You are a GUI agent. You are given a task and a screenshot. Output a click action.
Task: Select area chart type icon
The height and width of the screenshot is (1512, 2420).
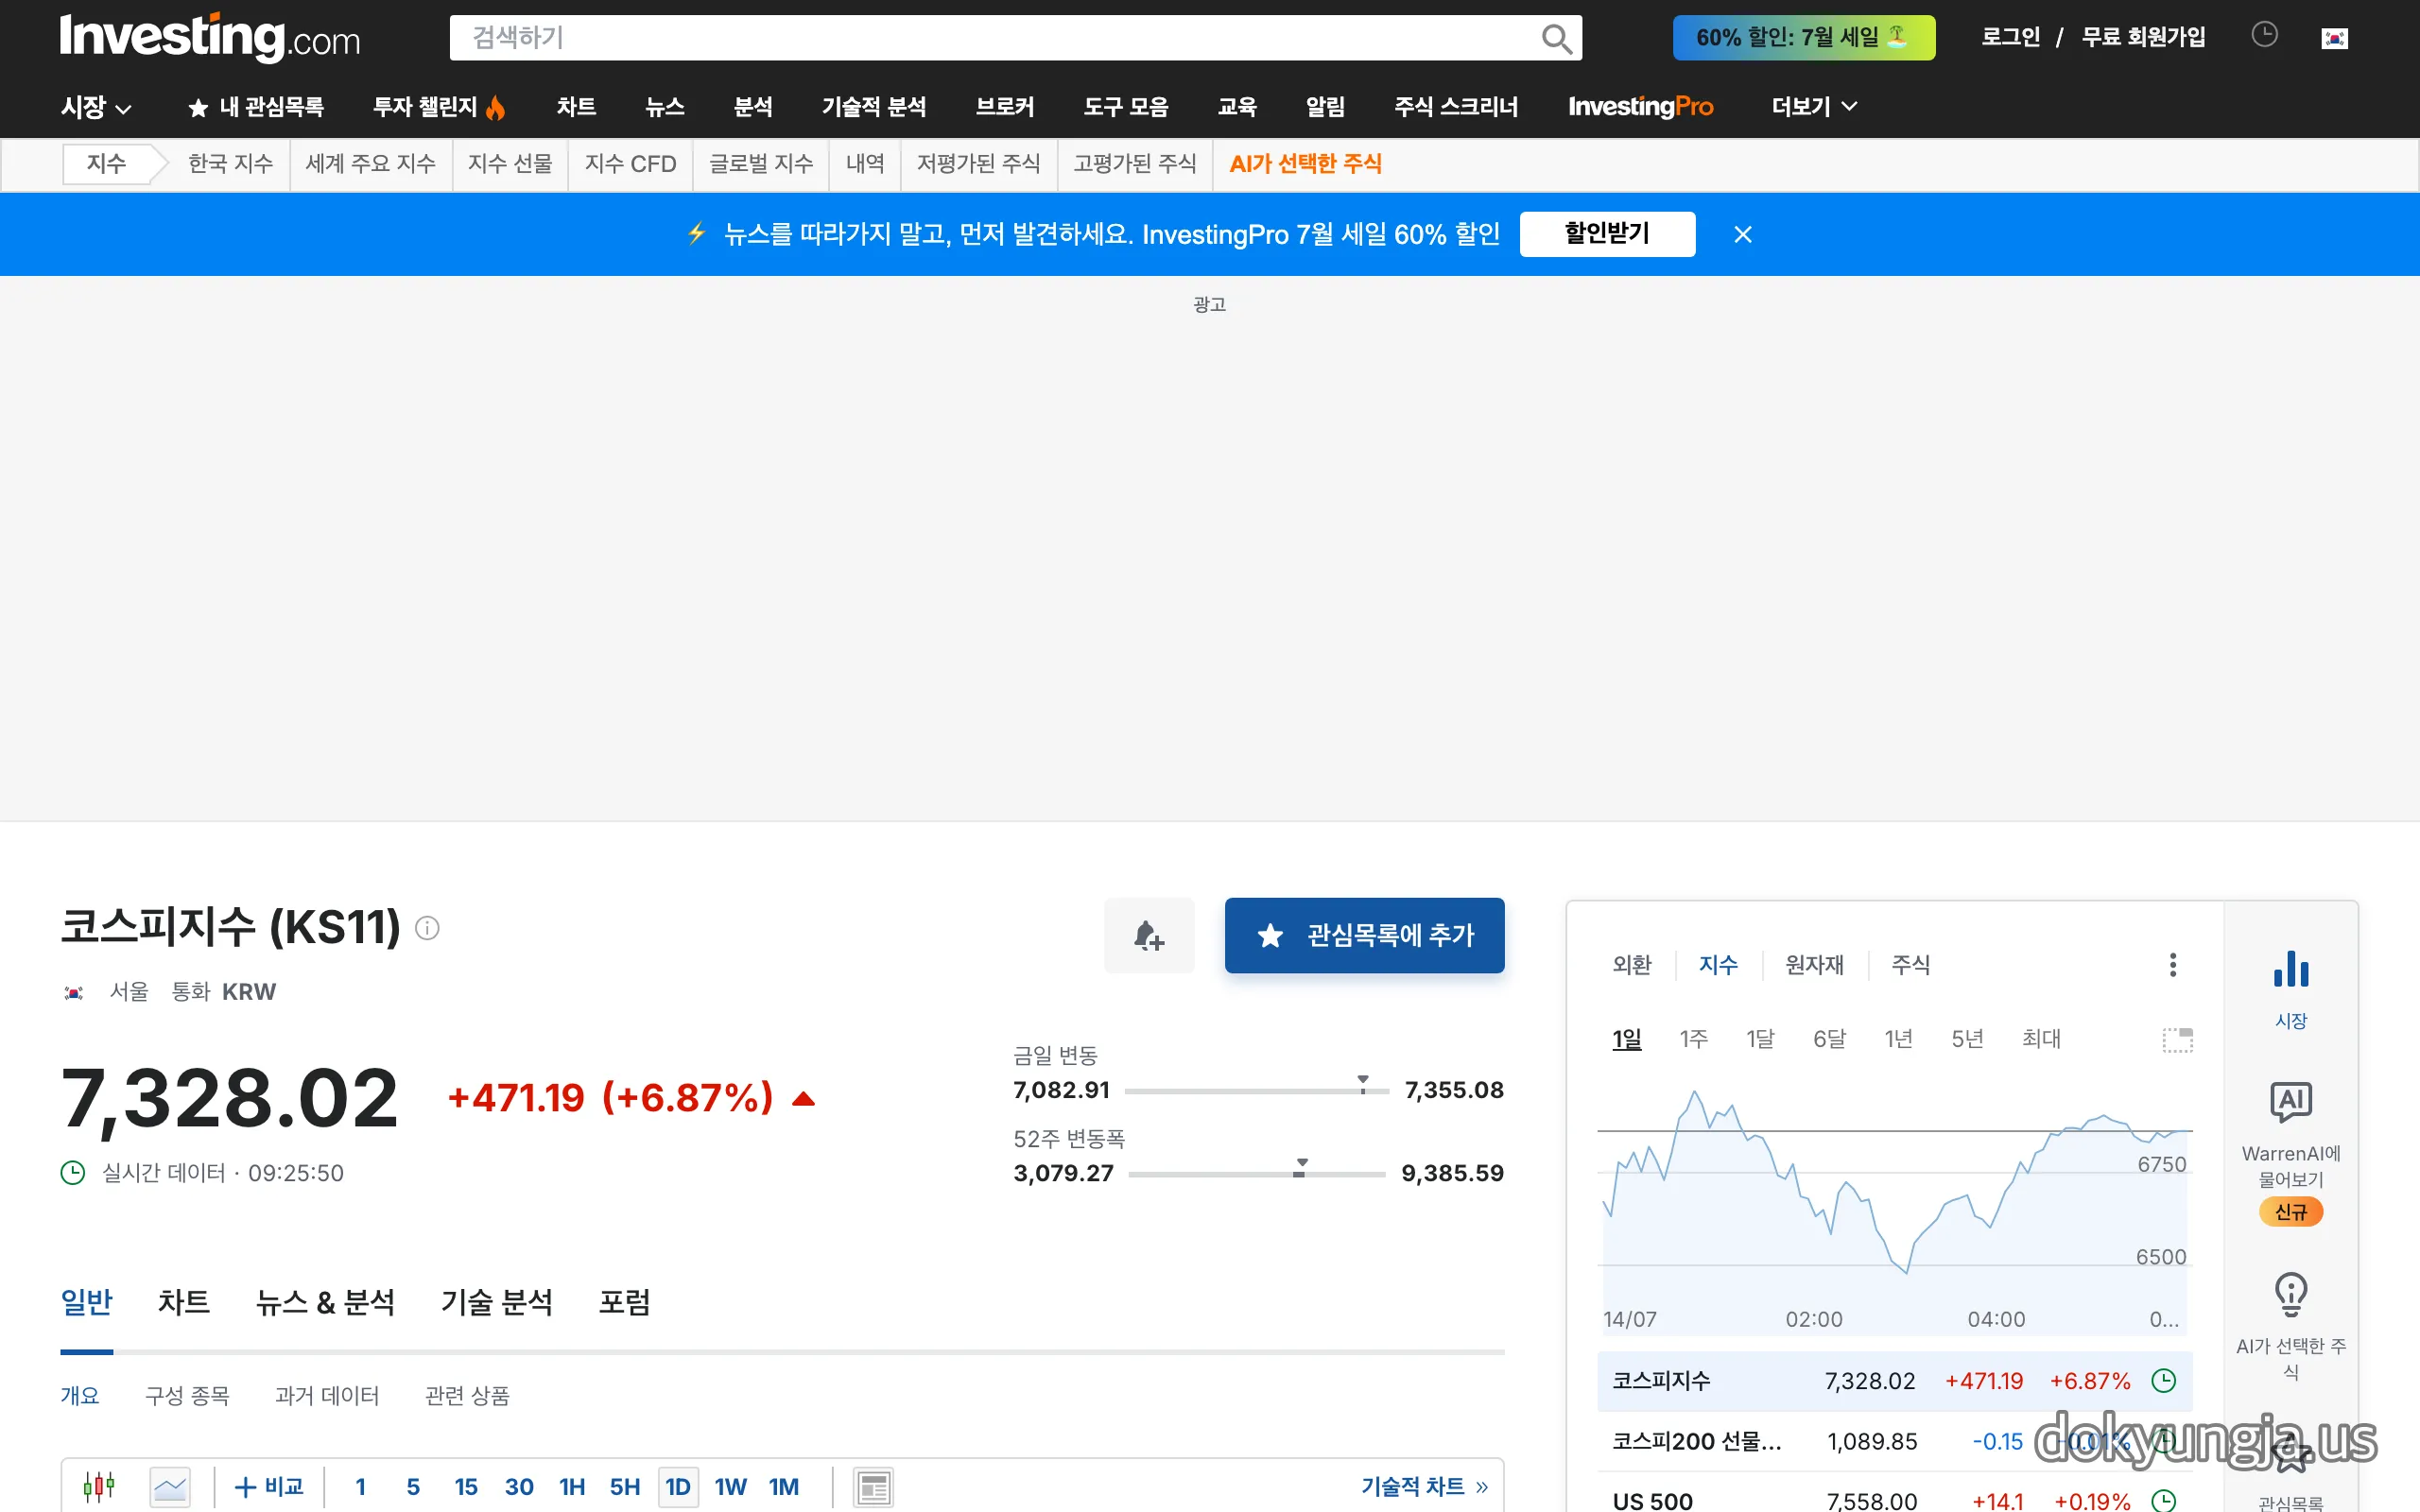point(170,1487)
